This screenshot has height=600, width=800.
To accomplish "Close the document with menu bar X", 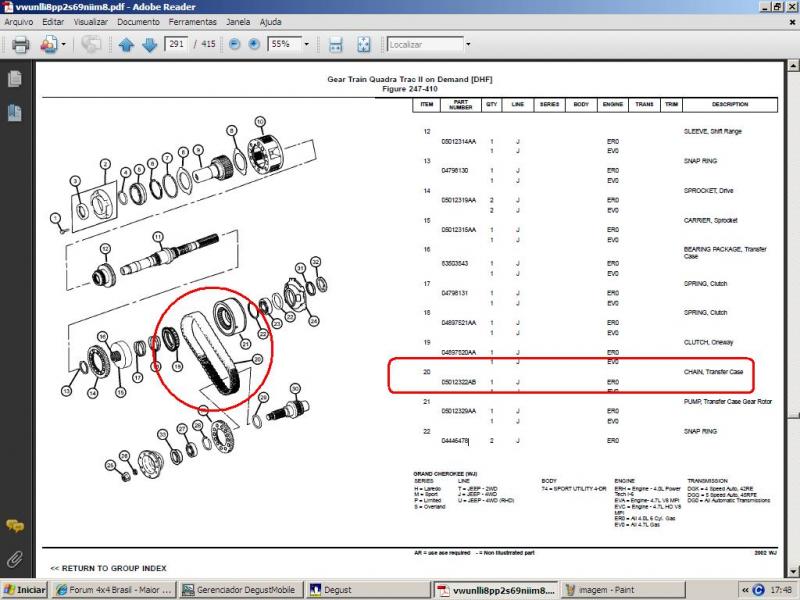I will pyautogui.click(x=792, y=22).
